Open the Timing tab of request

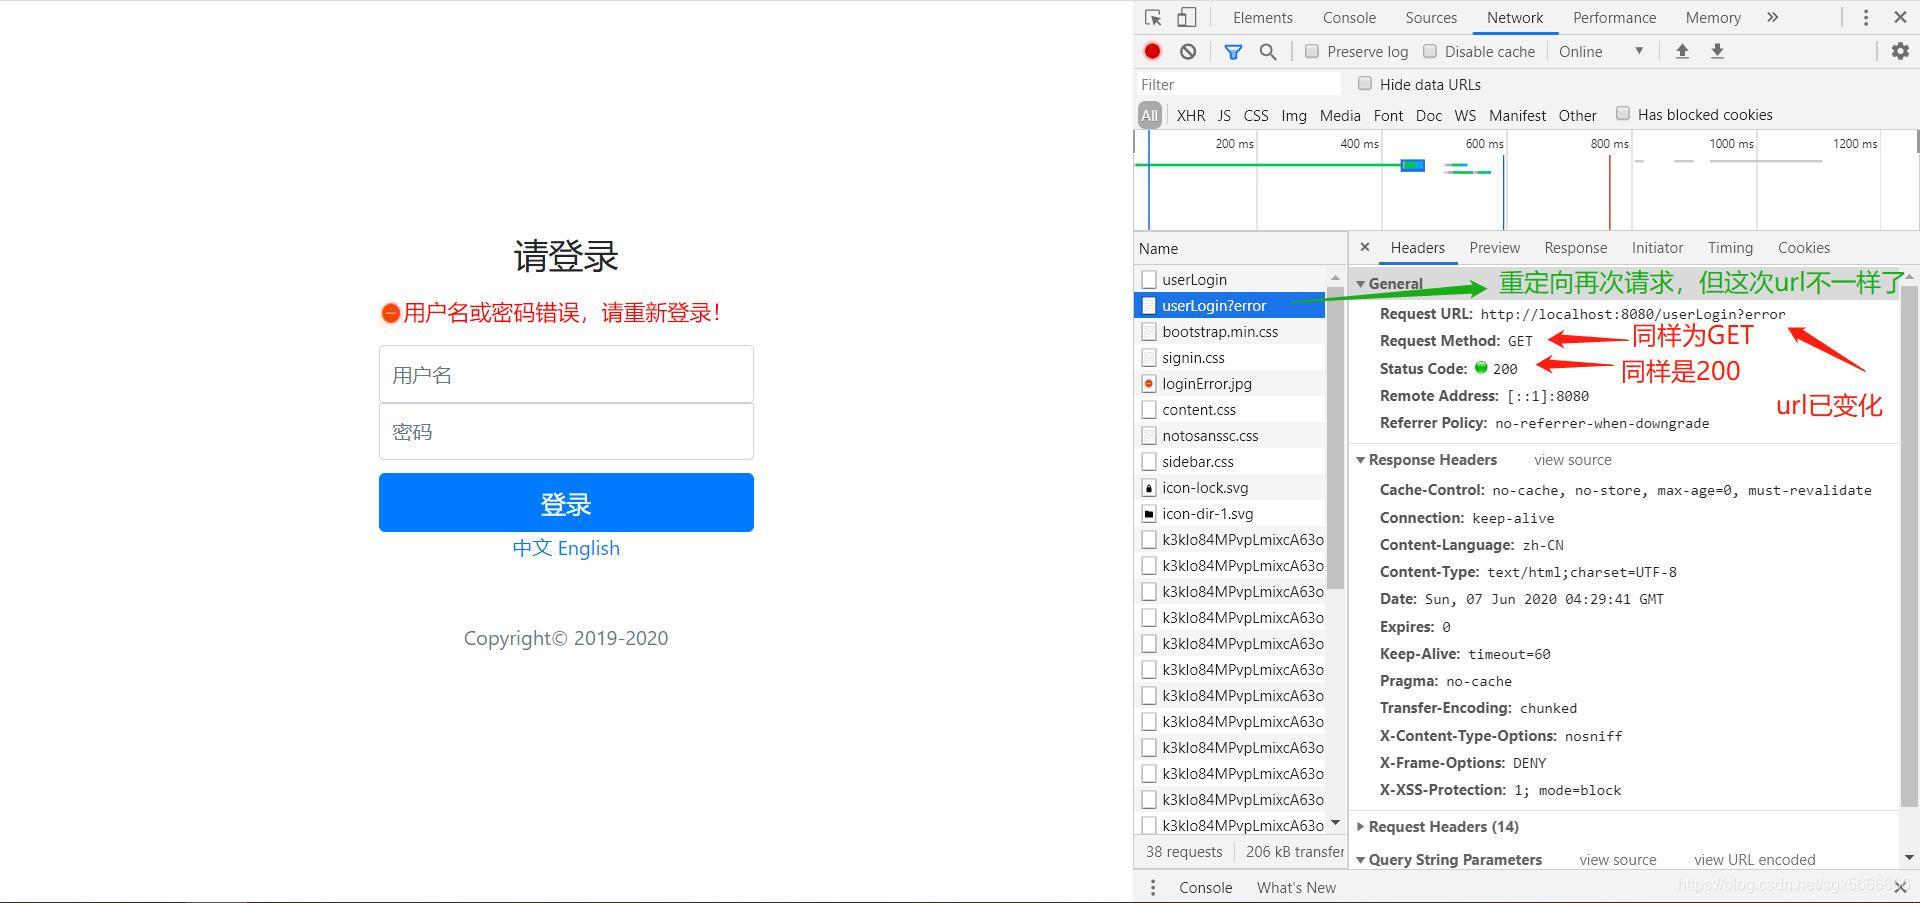pos(1730,248)
